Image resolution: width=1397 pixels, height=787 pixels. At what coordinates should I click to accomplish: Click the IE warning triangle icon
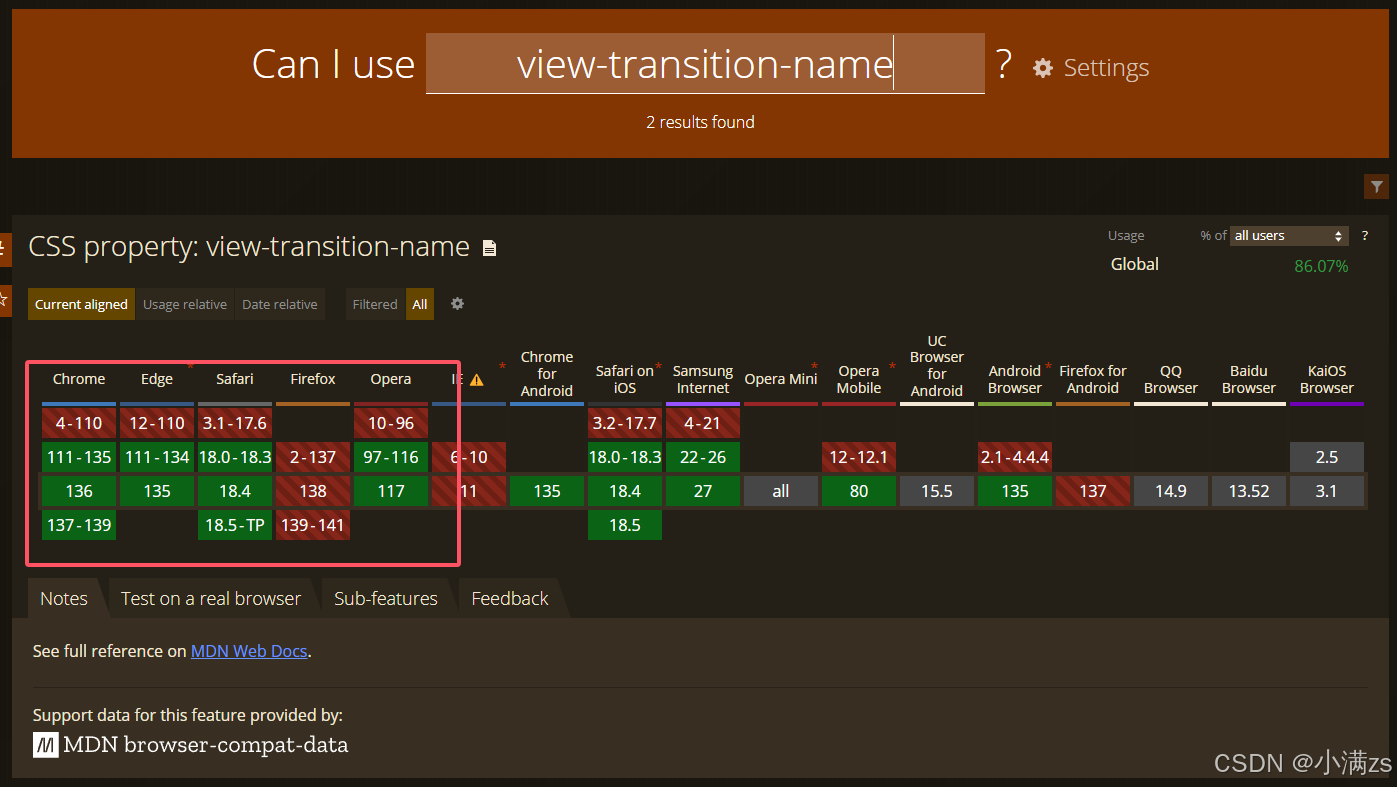click(x=477, y=380)
